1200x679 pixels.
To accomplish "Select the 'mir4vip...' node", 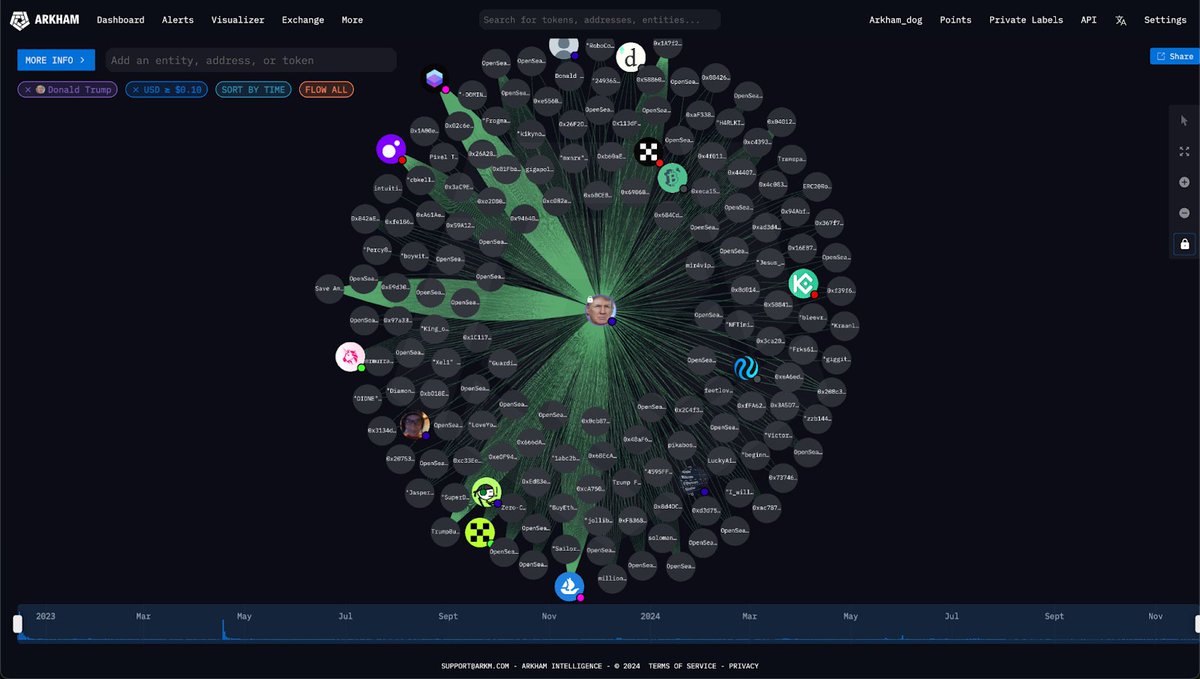I will coord(699,265).
